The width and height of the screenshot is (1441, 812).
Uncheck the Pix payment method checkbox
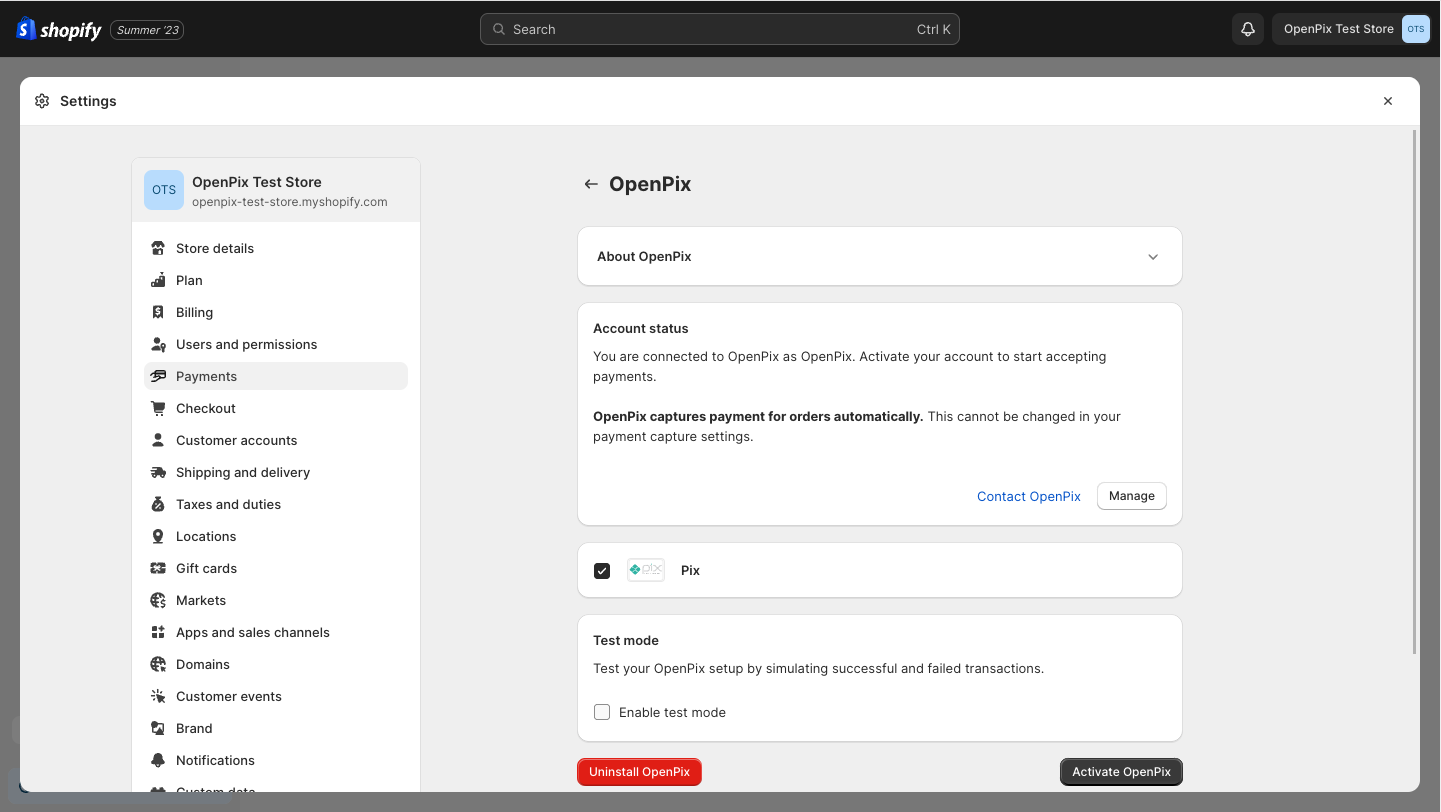(x=602, y=571)
